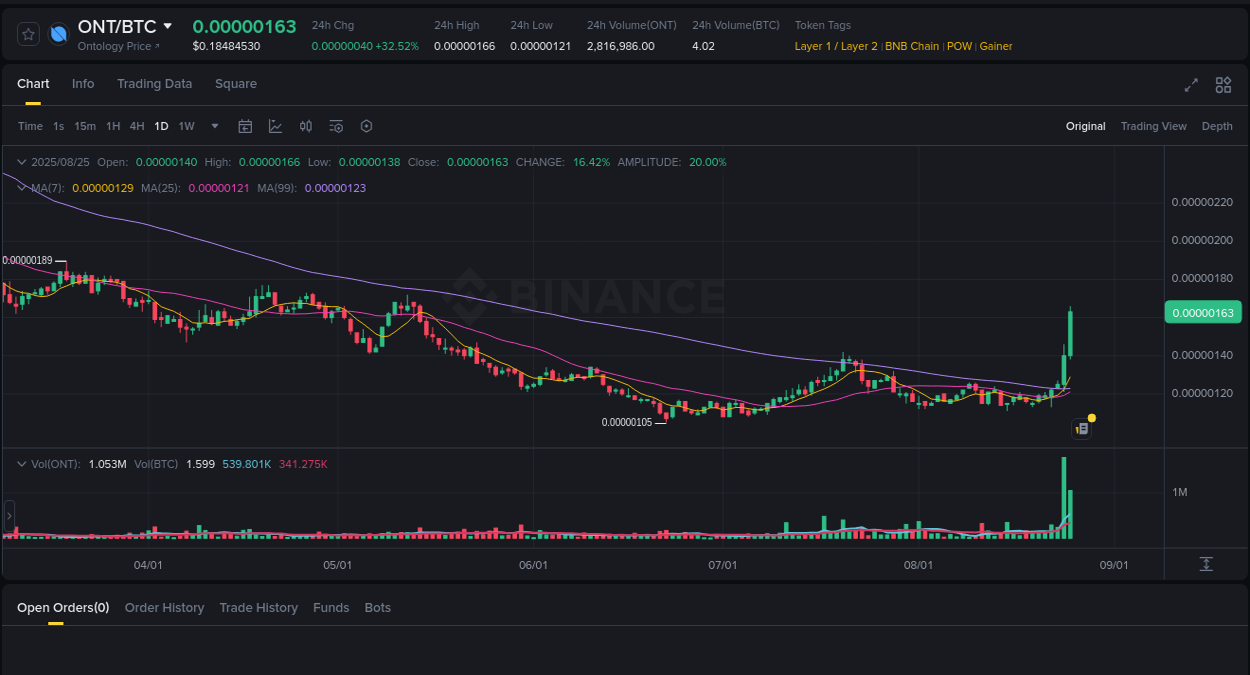Image resolution: width=1250 pixels, height=675 pixels.
Task: Open chart settings via hexagon icon
Action: 366,126
